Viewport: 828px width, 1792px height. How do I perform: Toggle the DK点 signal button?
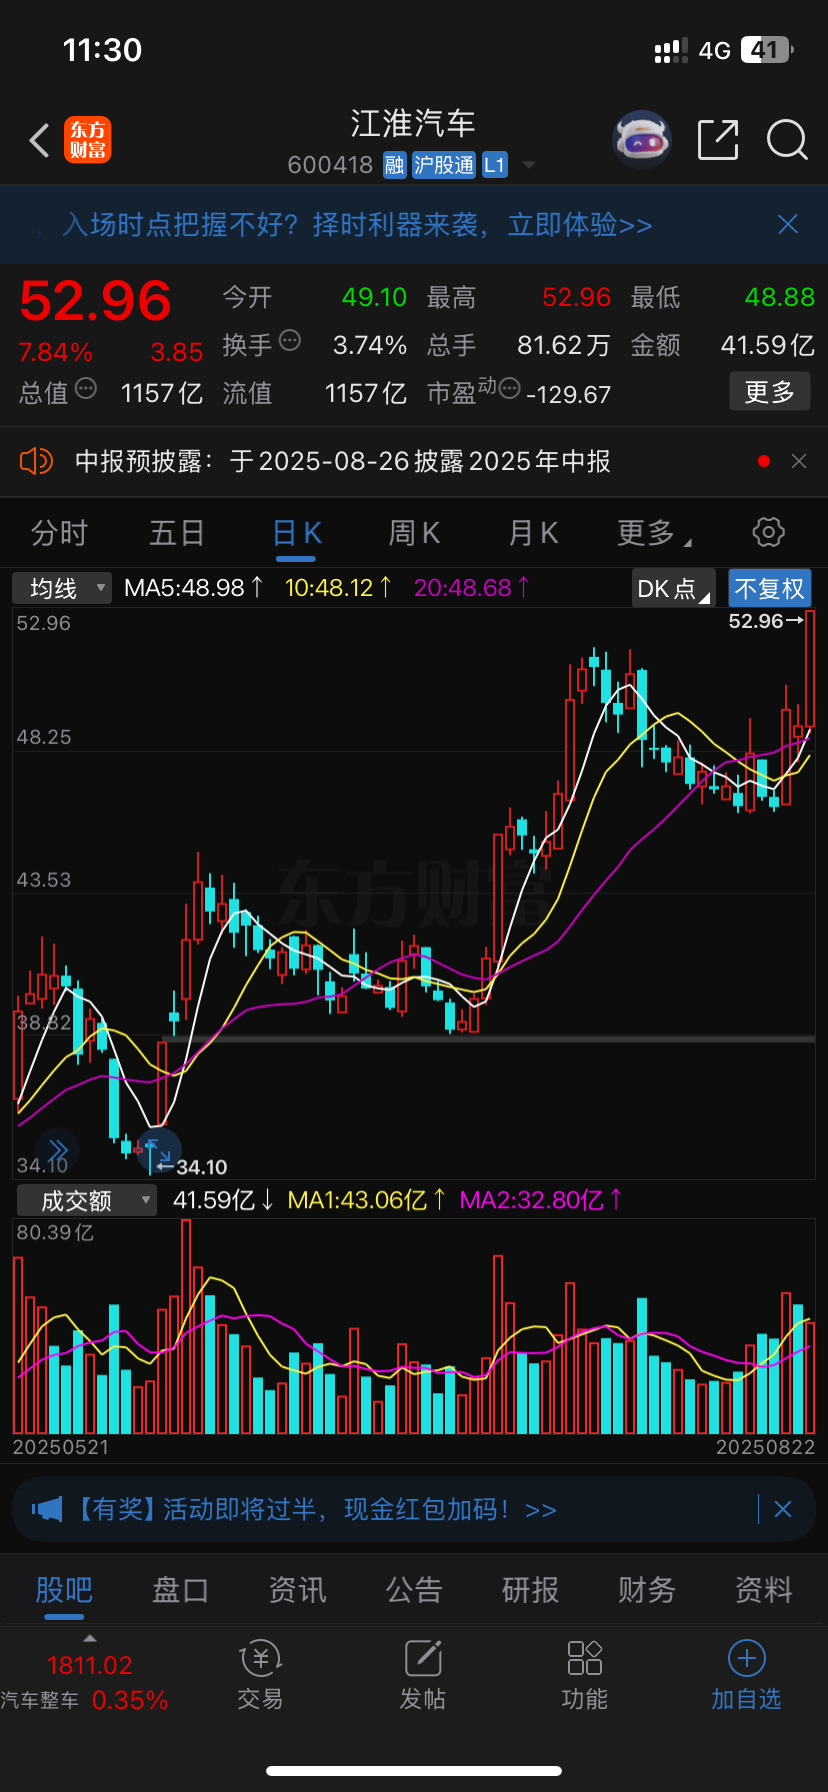click(674, 589)
